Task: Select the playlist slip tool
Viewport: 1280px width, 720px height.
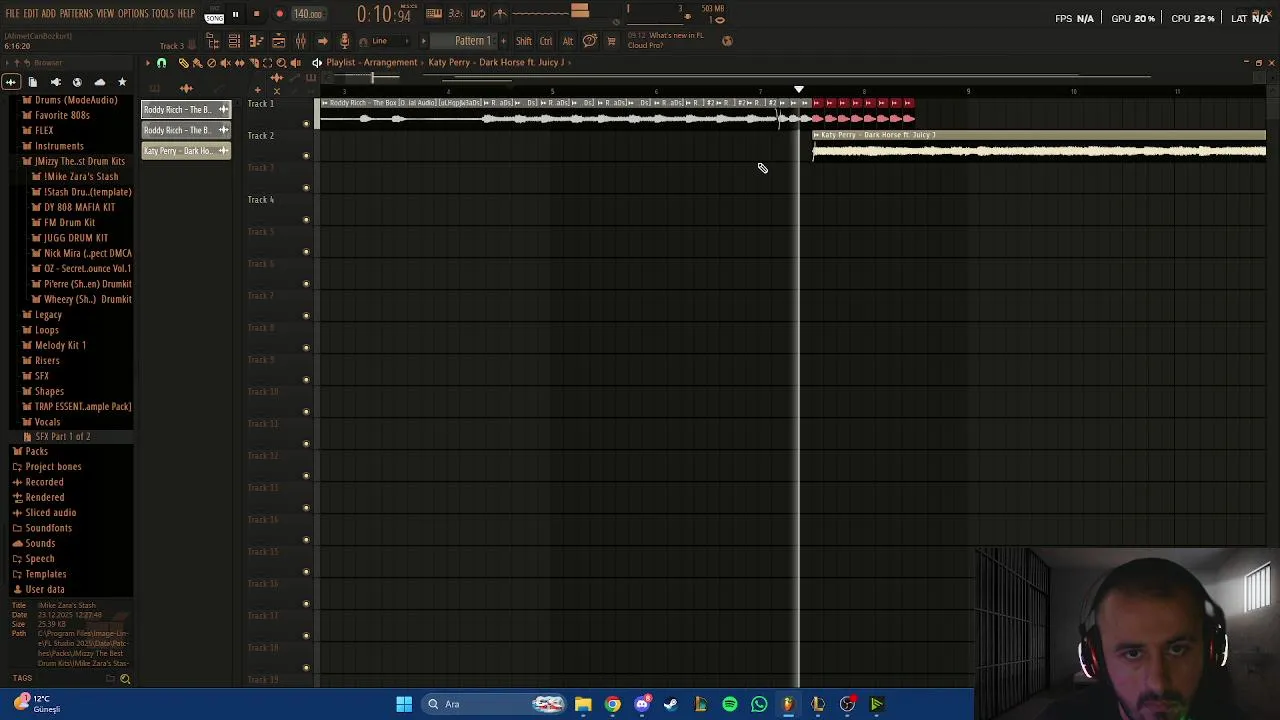Action: (x=239, y=63)
